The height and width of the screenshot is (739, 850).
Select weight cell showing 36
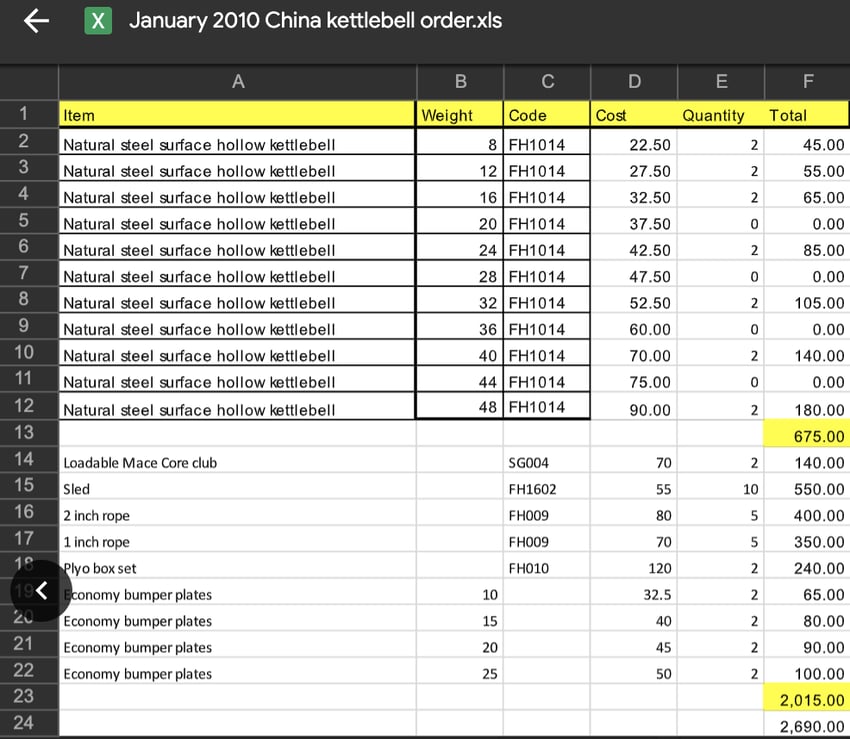pos(460,327)
